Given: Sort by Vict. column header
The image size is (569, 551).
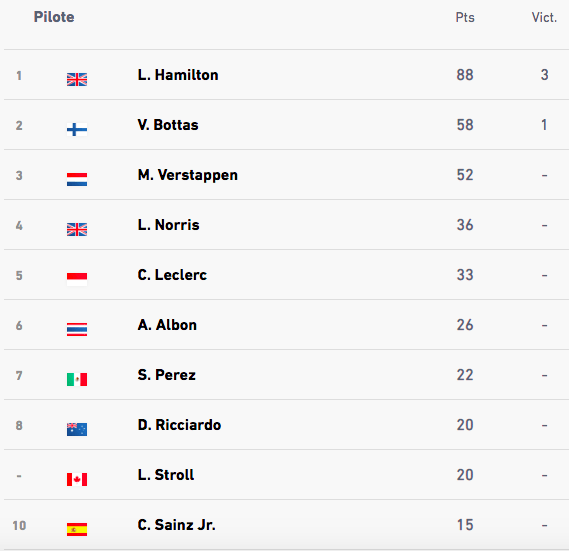Looking at the screenshot, I should pos(544,17).
